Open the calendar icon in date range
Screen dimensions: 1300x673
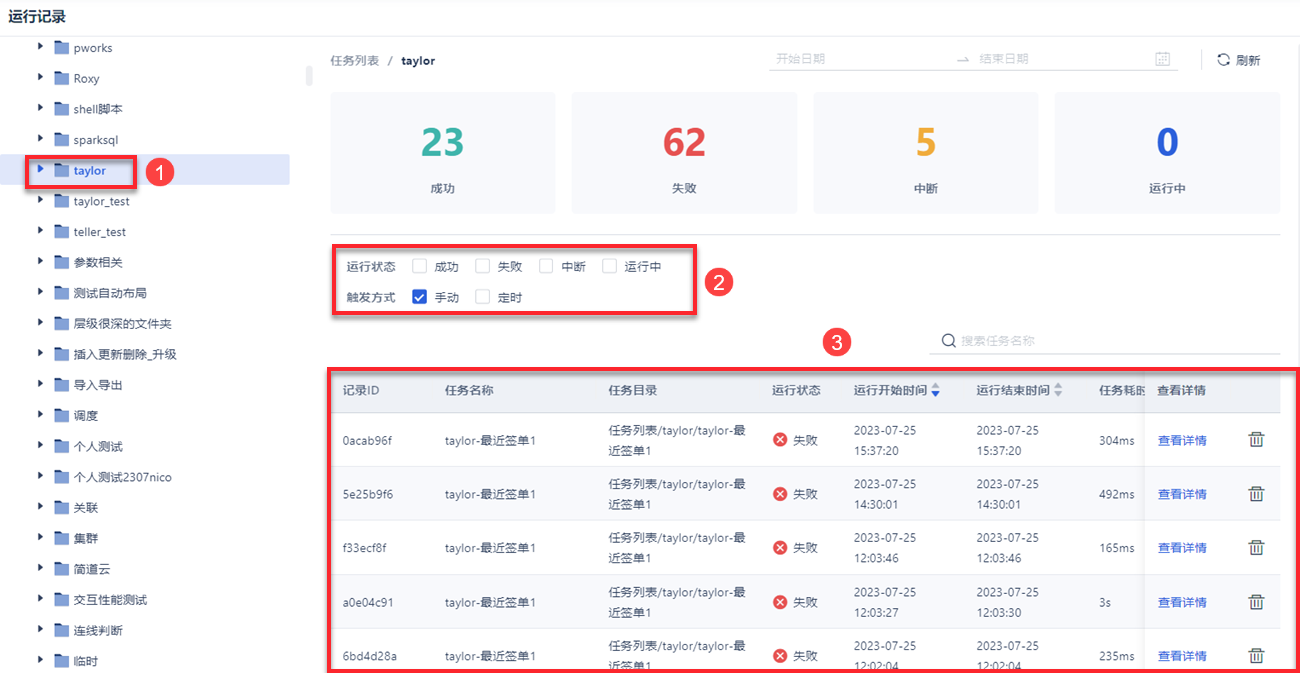click(1162, 59)
